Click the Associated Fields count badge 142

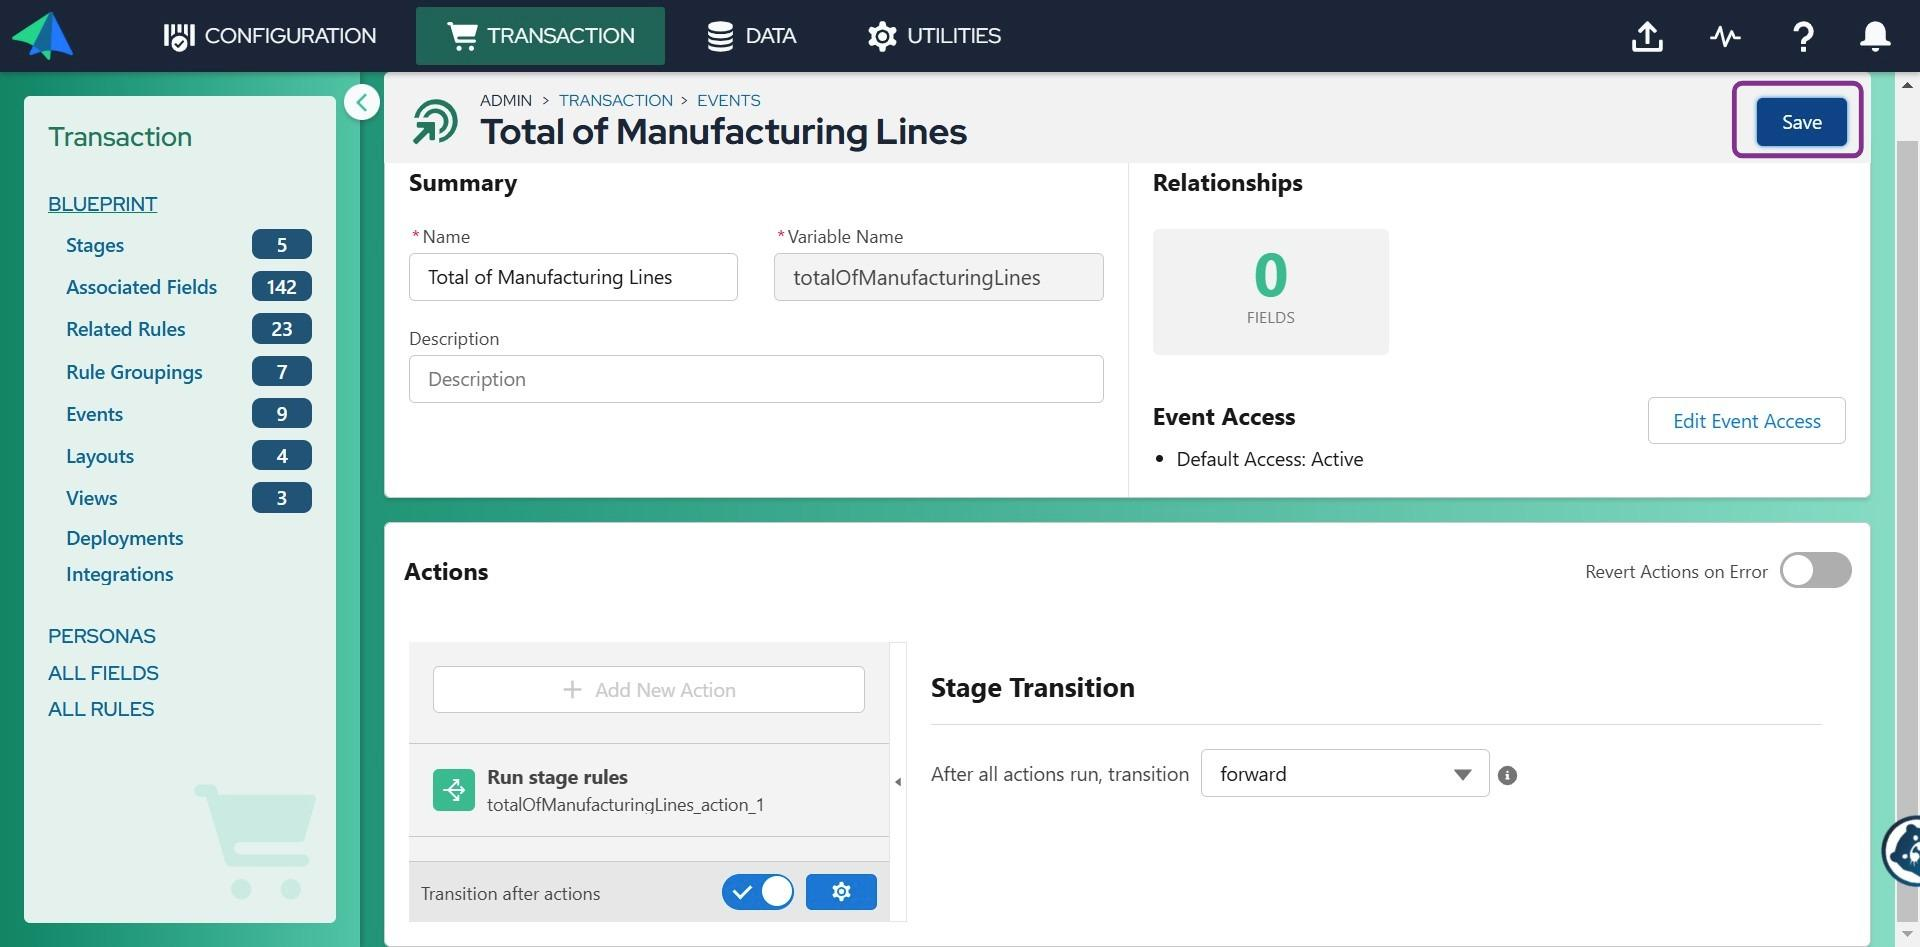tap(282, 287)
